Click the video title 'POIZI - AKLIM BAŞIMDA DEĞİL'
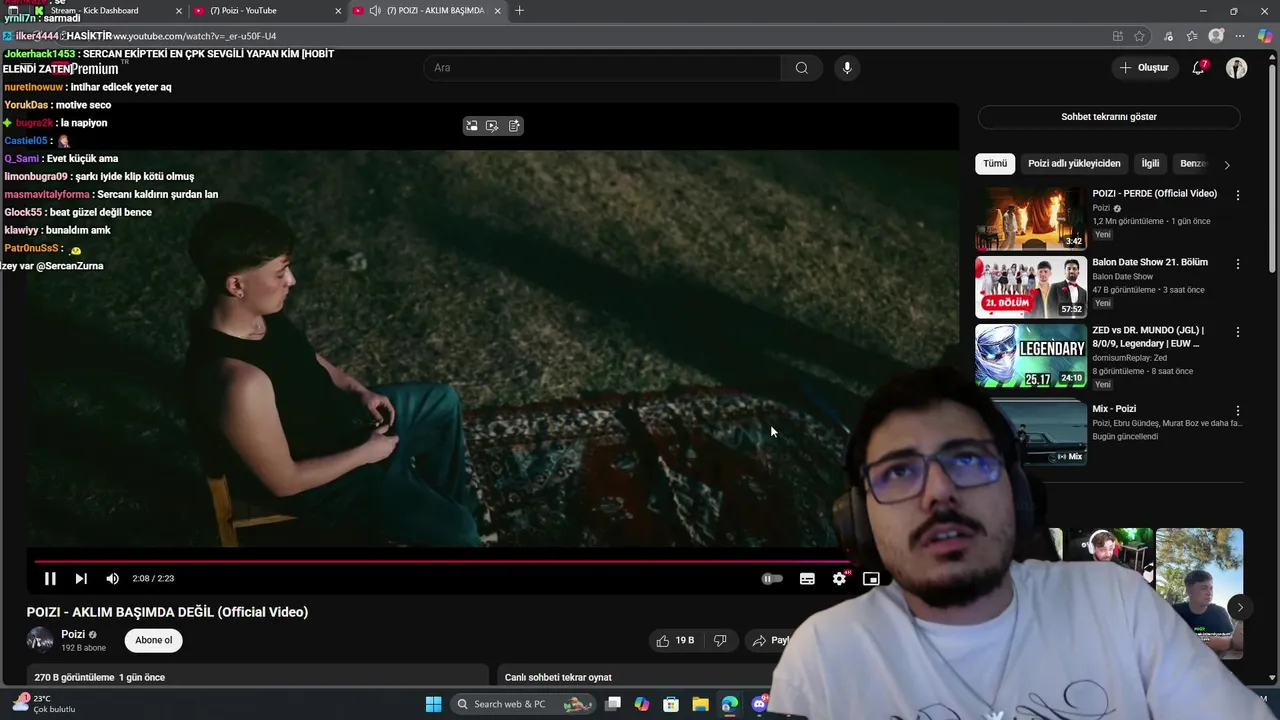 point(167,612)
